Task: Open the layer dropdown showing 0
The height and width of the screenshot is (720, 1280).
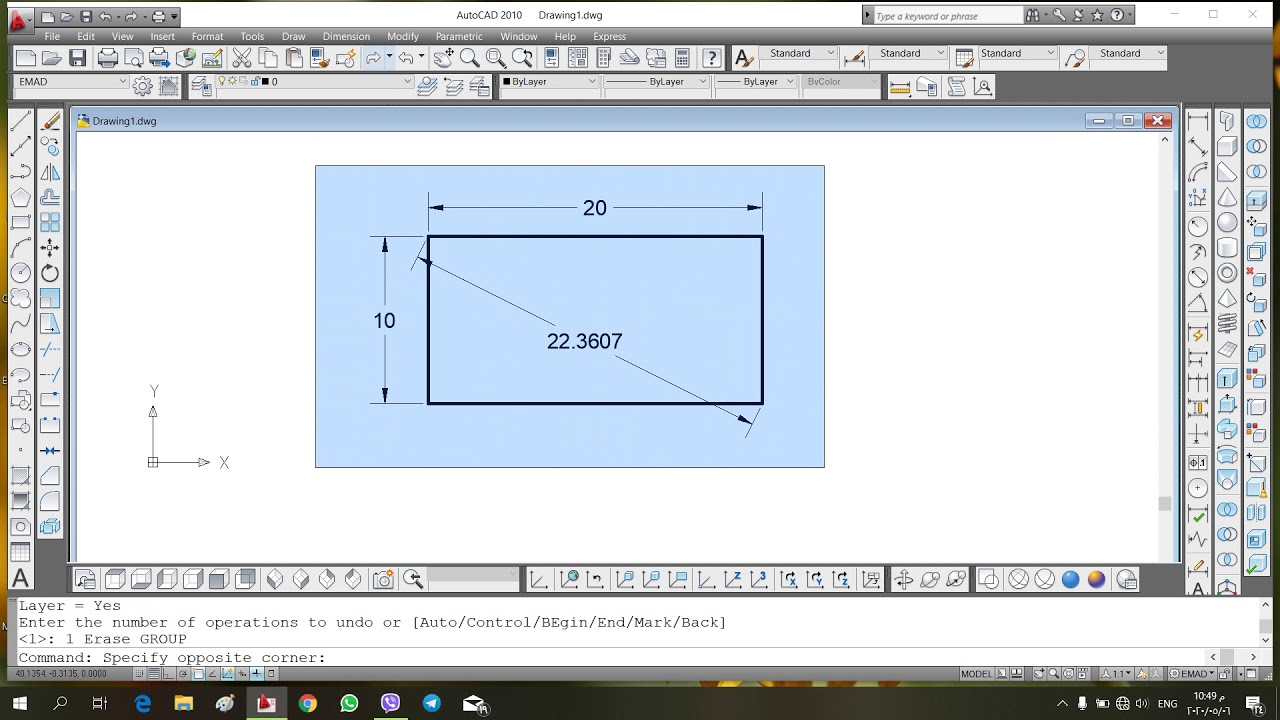Action: [315, 82]
